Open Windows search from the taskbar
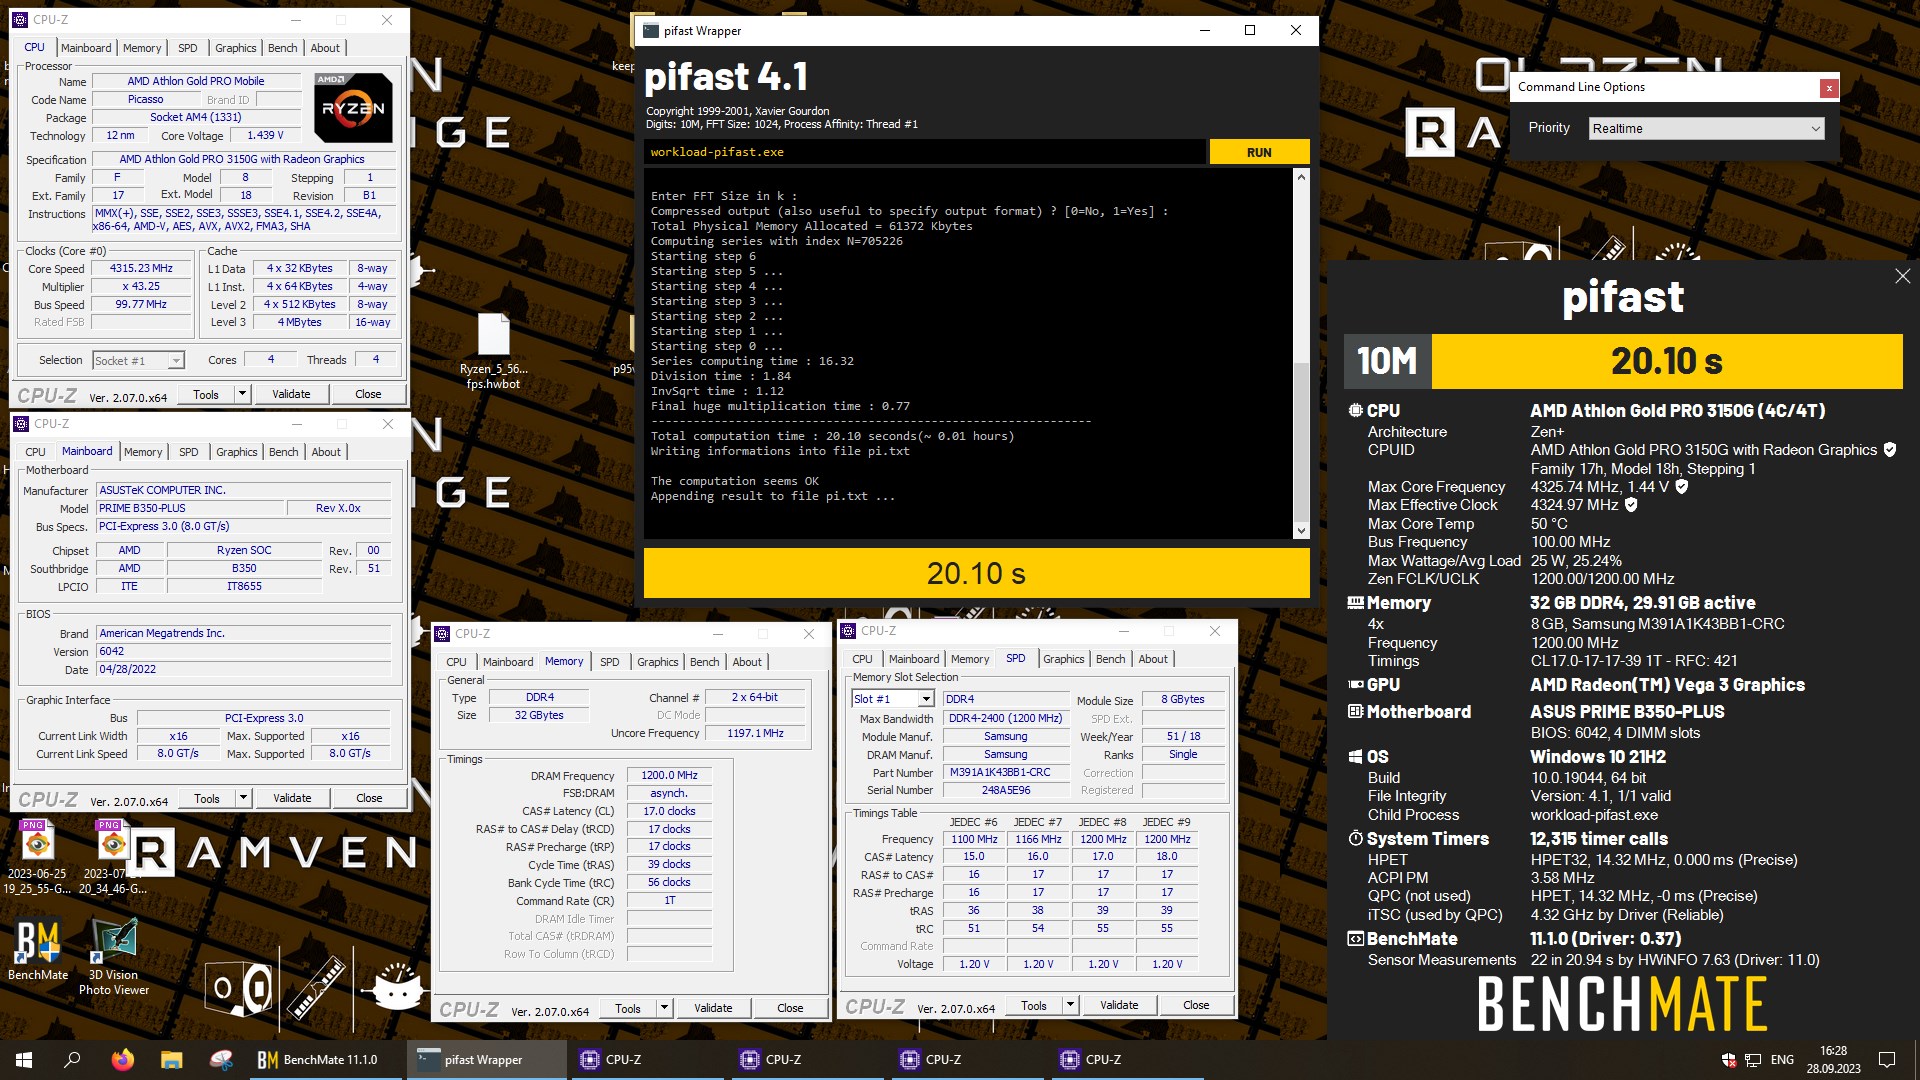This screenshot has height=1080, width=1920. point(72,1060)
